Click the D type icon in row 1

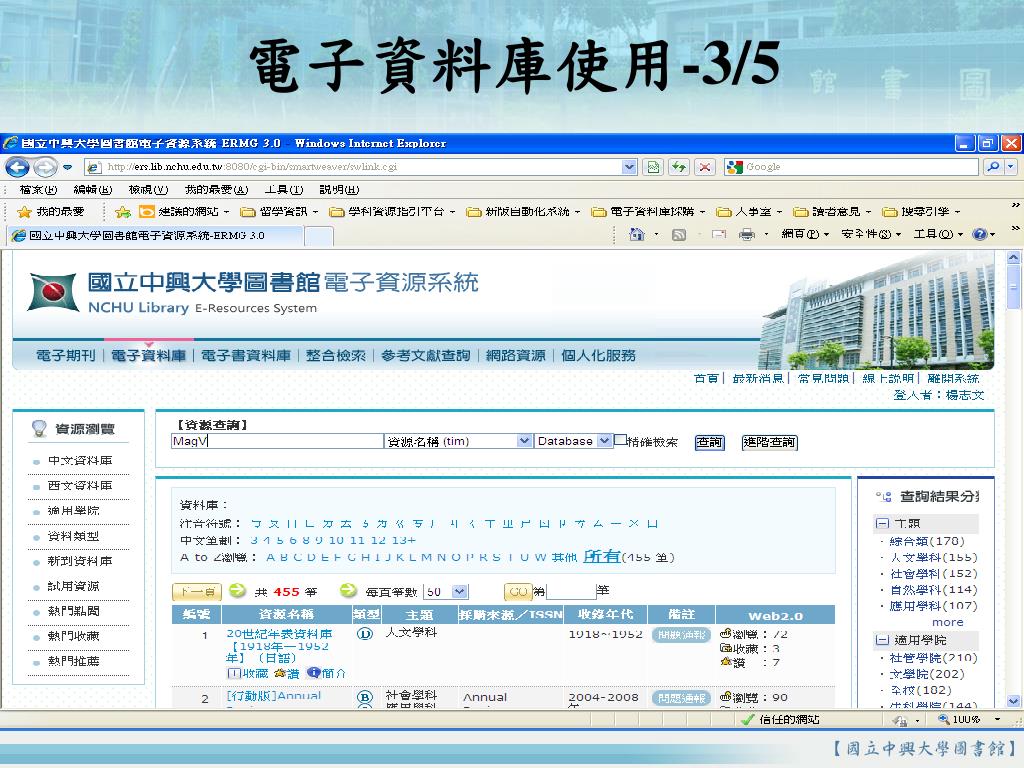coord(364,633)
